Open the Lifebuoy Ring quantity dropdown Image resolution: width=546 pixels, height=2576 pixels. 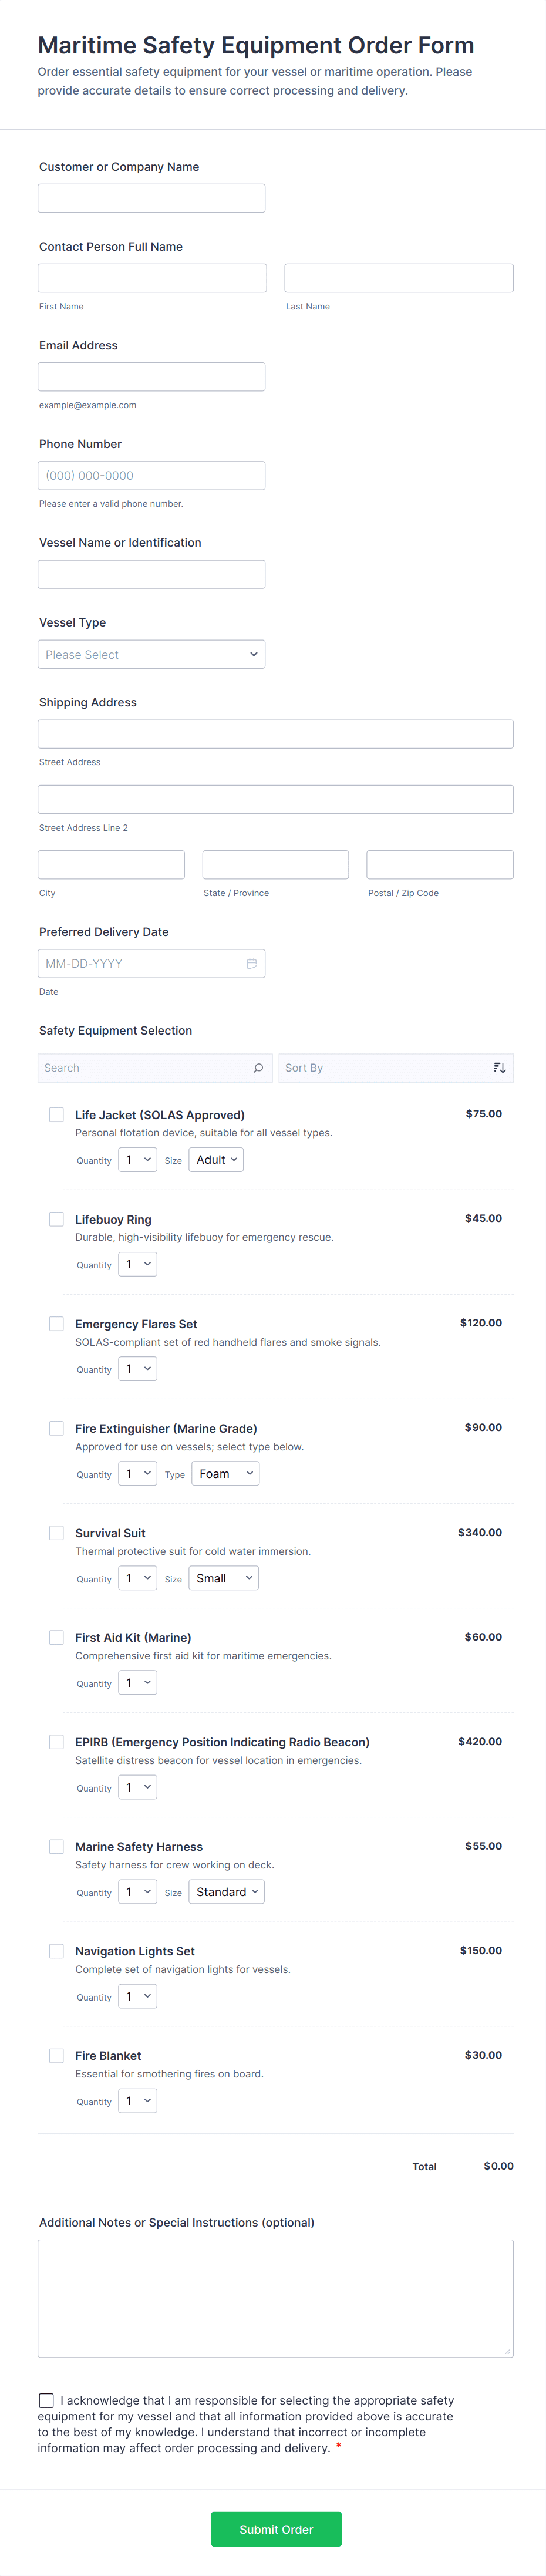[138, 1265]
